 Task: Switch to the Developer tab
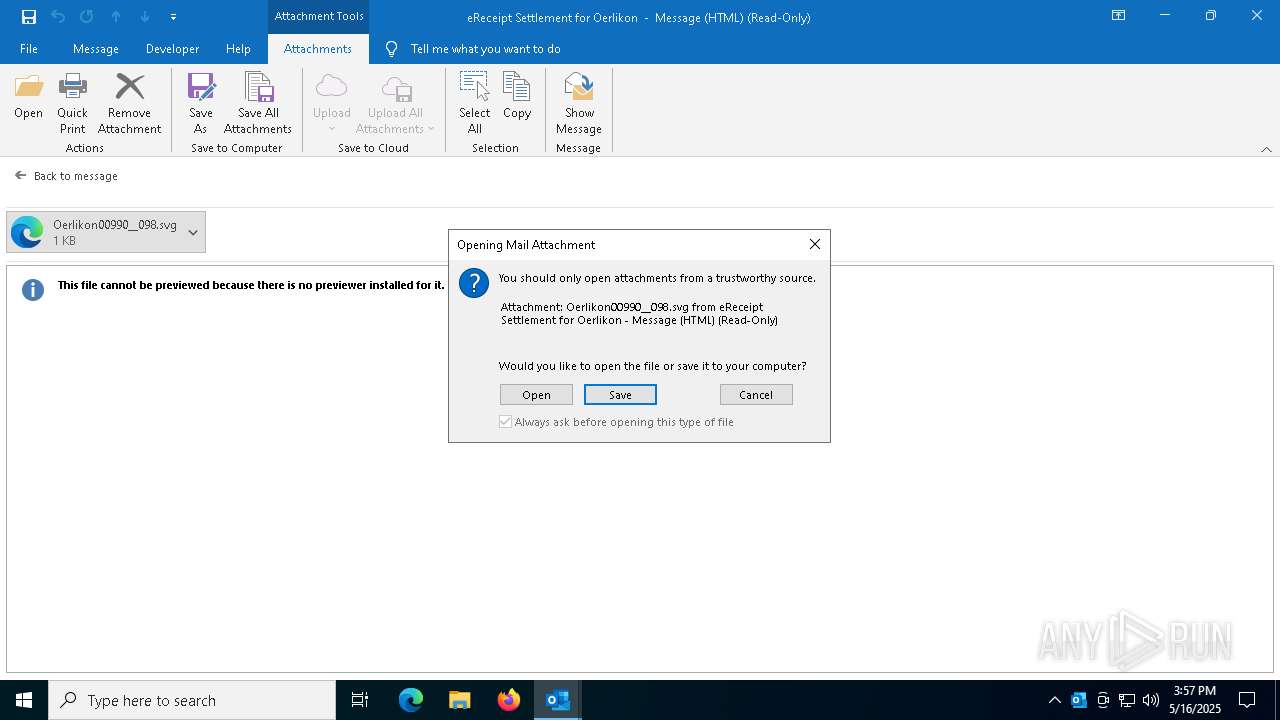click(x=172, y=48)
